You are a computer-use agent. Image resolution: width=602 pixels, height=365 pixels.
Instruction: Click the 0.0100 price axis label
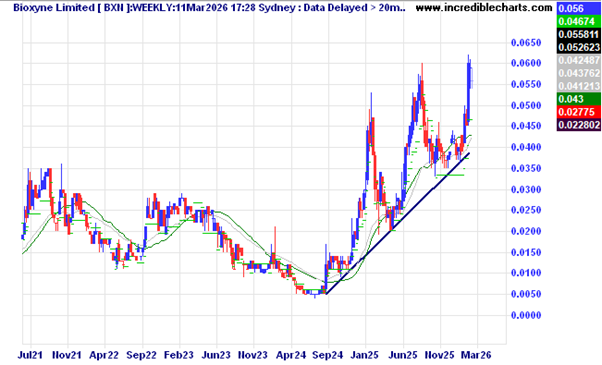(526, 273)
